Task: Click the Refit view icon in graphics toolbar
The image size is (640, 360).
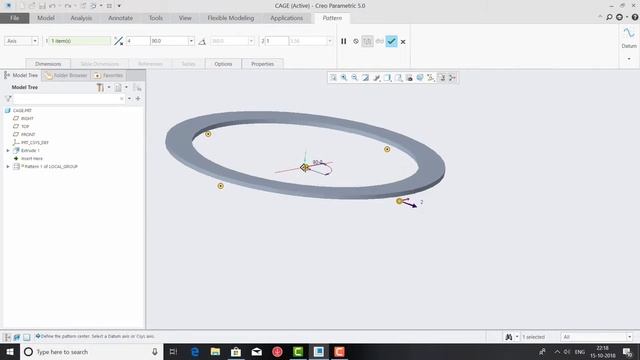Action: (333, 78)
